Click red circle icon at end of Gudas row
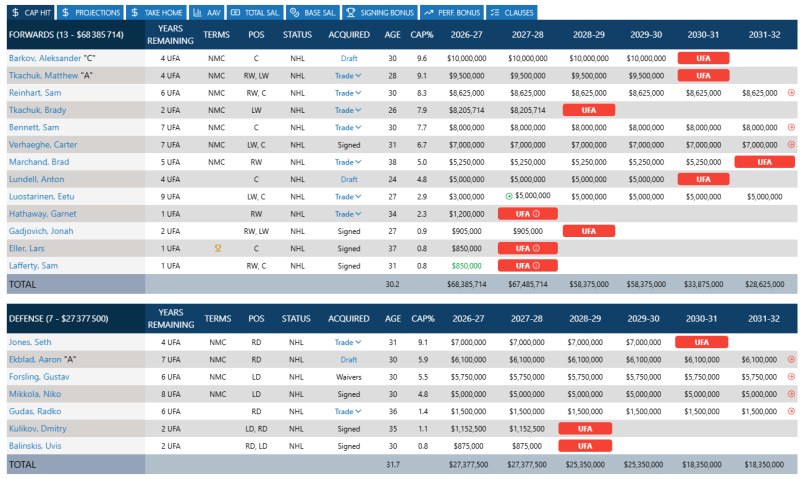The image size is (800, 479). (791, 411)
